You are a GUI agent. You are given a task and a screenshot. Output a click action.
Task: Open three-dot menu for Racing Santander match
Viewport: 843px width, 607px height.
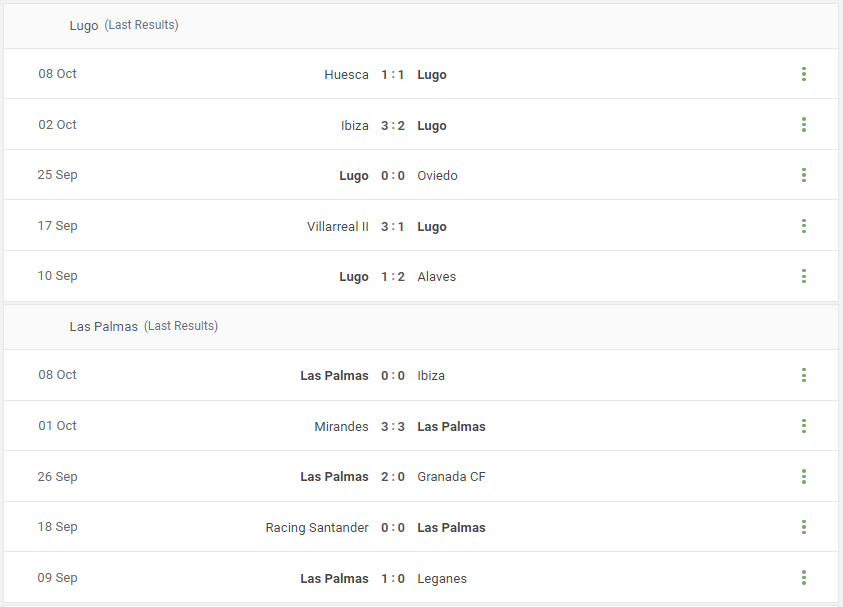click(x=804, y=527)
